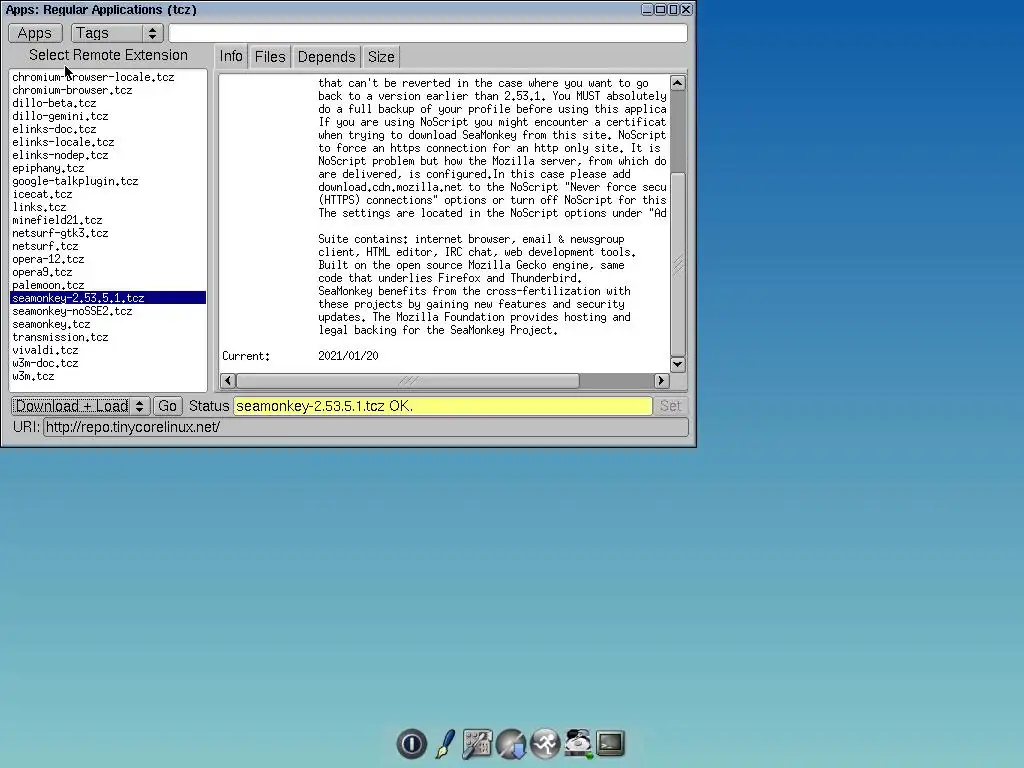Select chromium-browser.tcz in the list
The height and width of the screenshot is (768, 1024).
[x=108, y=90]
